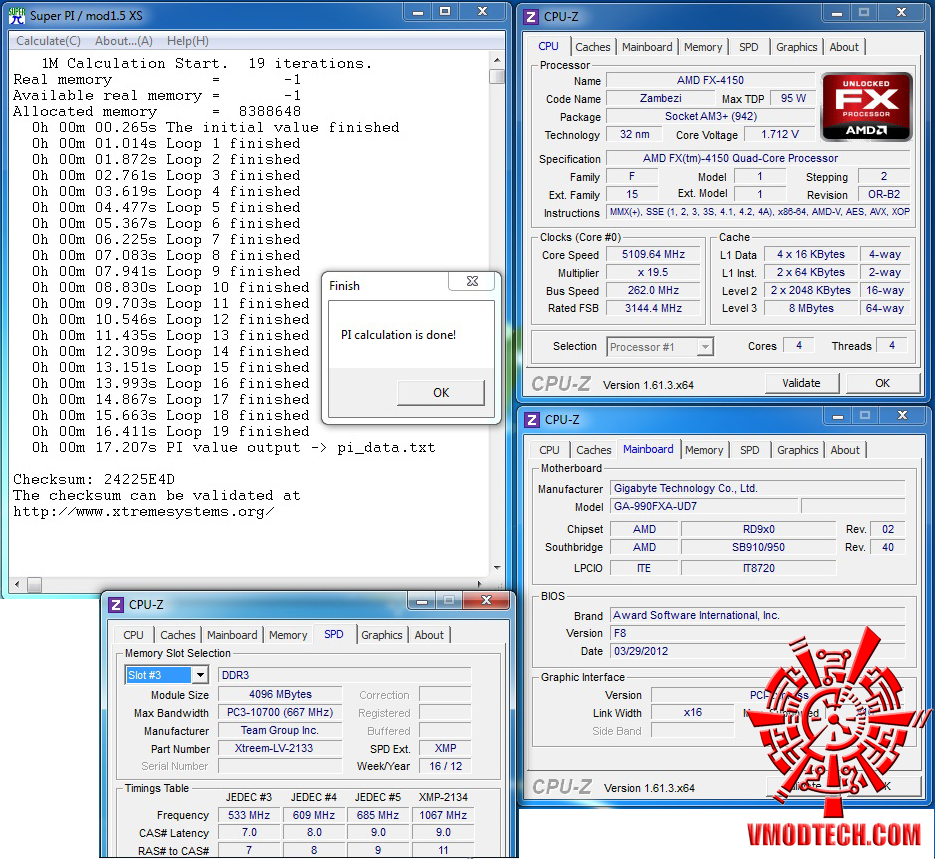Screen dimensions: 935x859
Task: Click the Super PI vertical scrollbar up arrow
Action: (x=497, y=60)
